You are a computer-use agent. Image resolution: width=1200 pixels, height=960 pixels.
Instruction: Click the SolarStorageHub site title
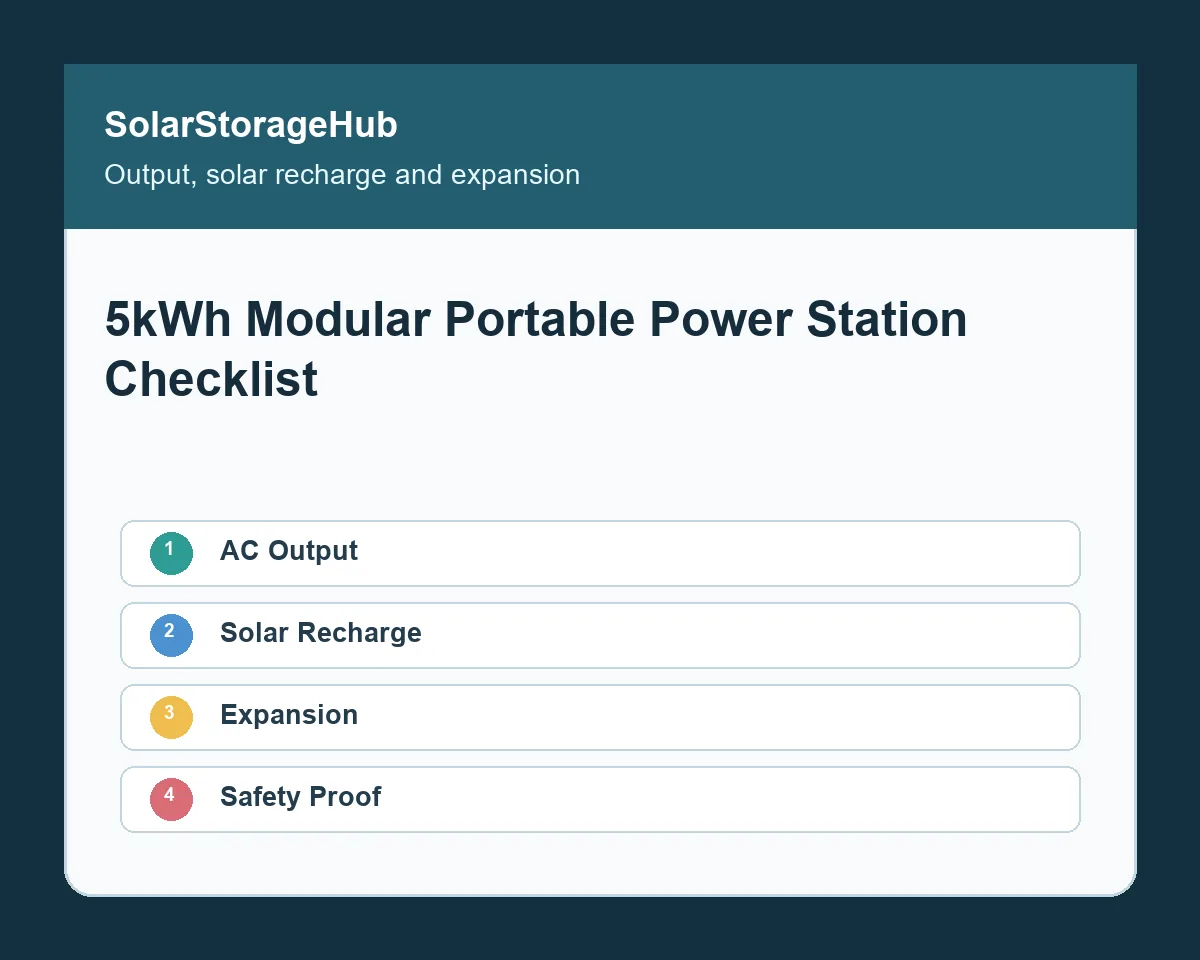251,125
